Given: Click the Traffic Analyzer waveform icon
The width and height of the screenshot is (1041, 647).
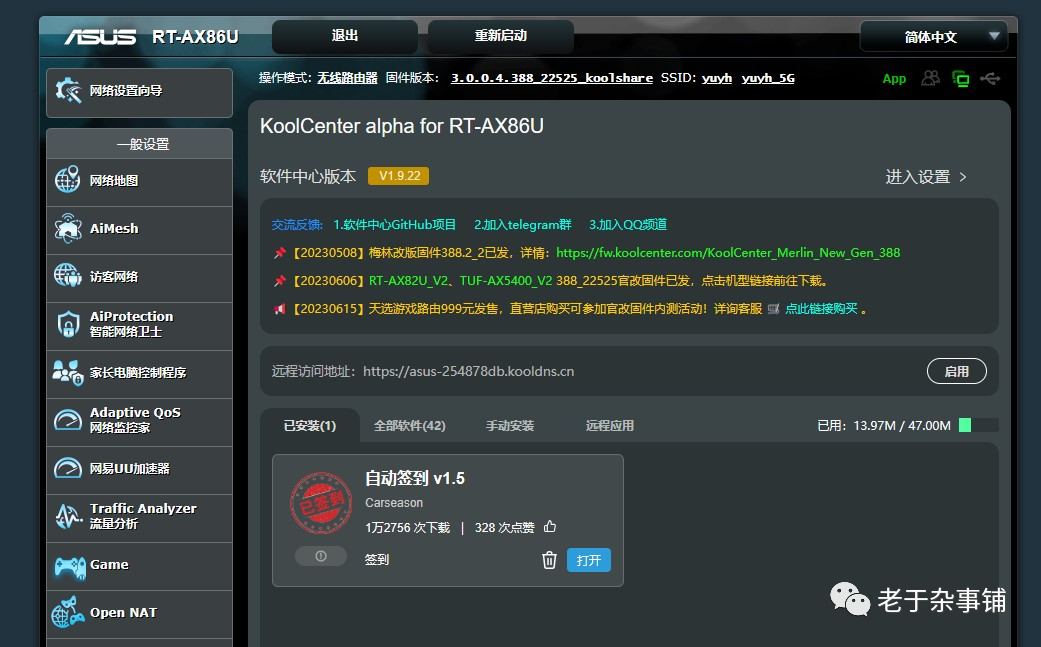Looking at the screenshot, I should [68, 516].
